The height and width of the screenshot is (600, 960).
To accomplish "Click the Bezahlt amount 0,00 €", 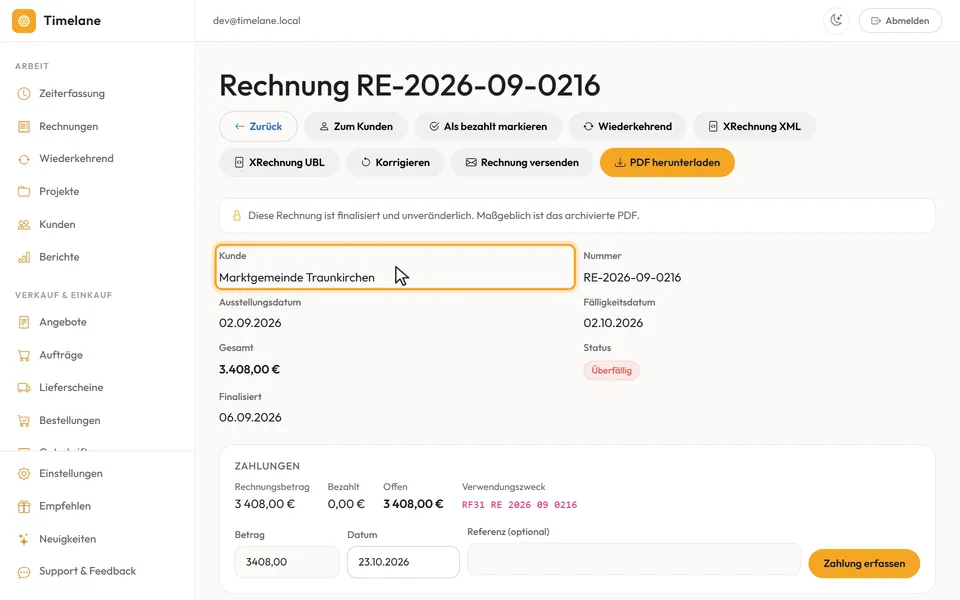I will tap(346, 504).
